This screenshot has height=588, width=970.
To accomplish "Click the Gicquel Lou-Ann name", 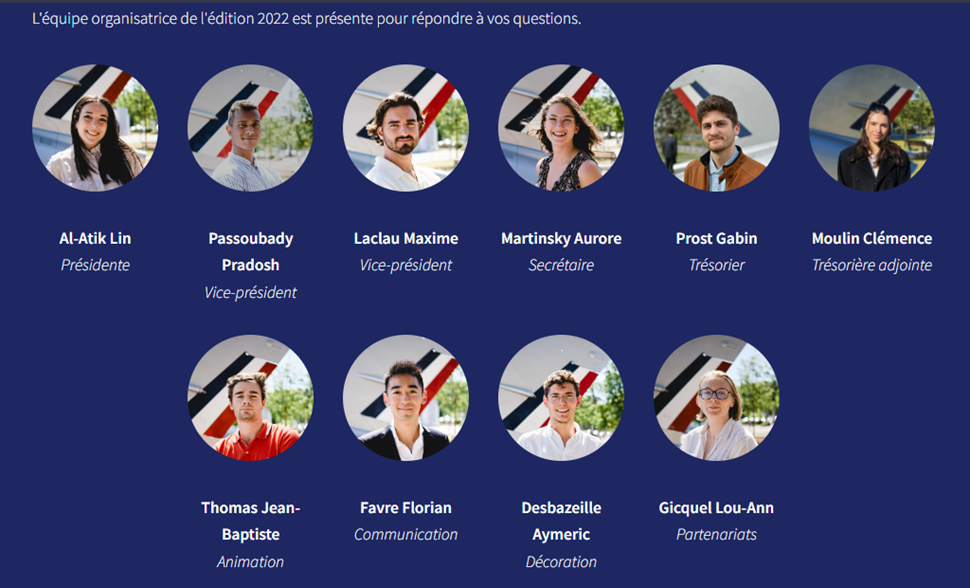I will pyautogui.click(x=716, y=508).
